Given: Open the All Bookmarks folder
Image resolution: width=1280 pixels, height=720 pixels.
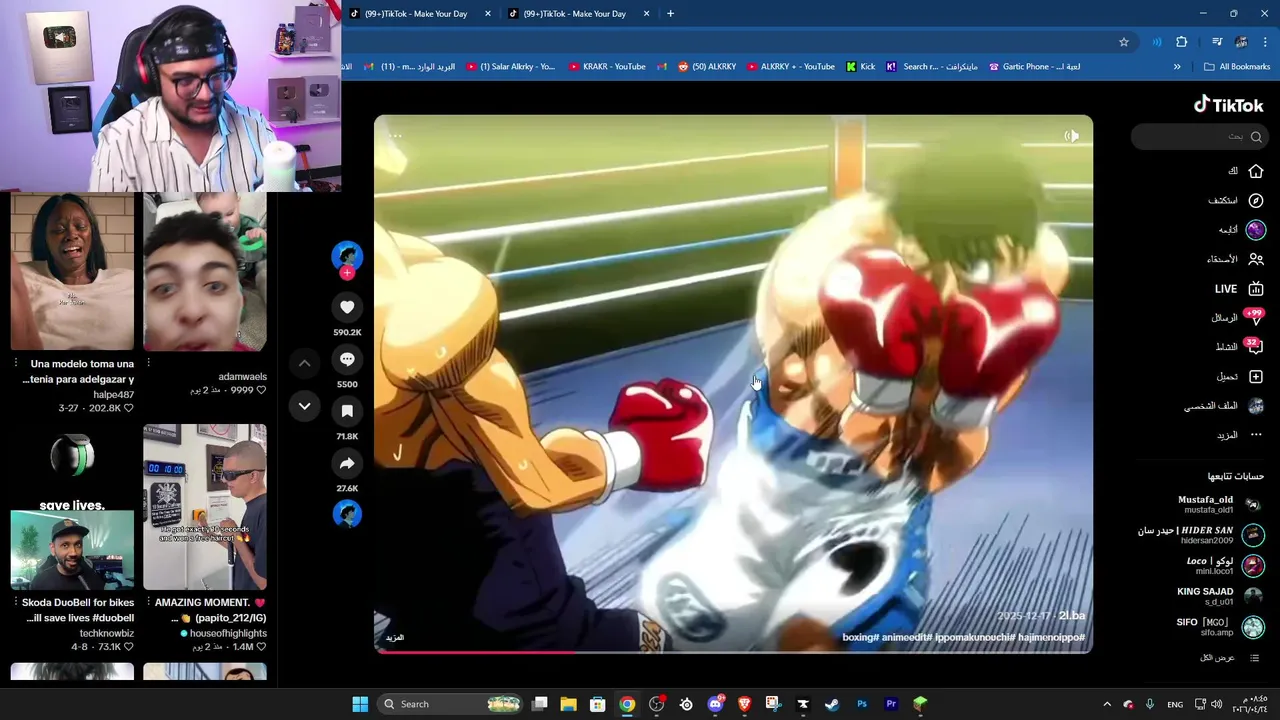Looking at the screenshot, I should tap(1237, 67).
